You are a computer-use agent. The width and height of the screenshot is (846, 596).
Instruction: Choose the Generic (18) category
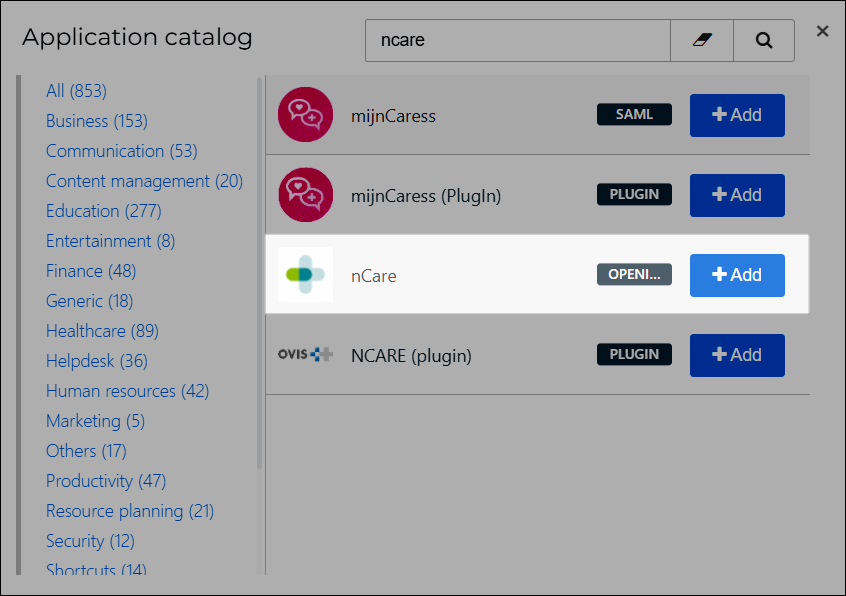pos(90,301)
